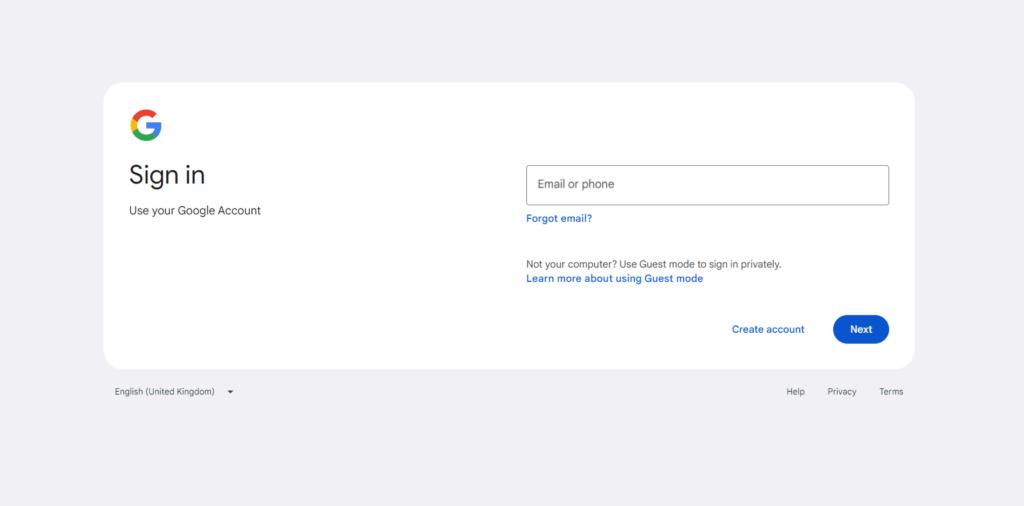Open the Privacy footer link
The height and width of the screenshot is (506, 1024).
842,392
